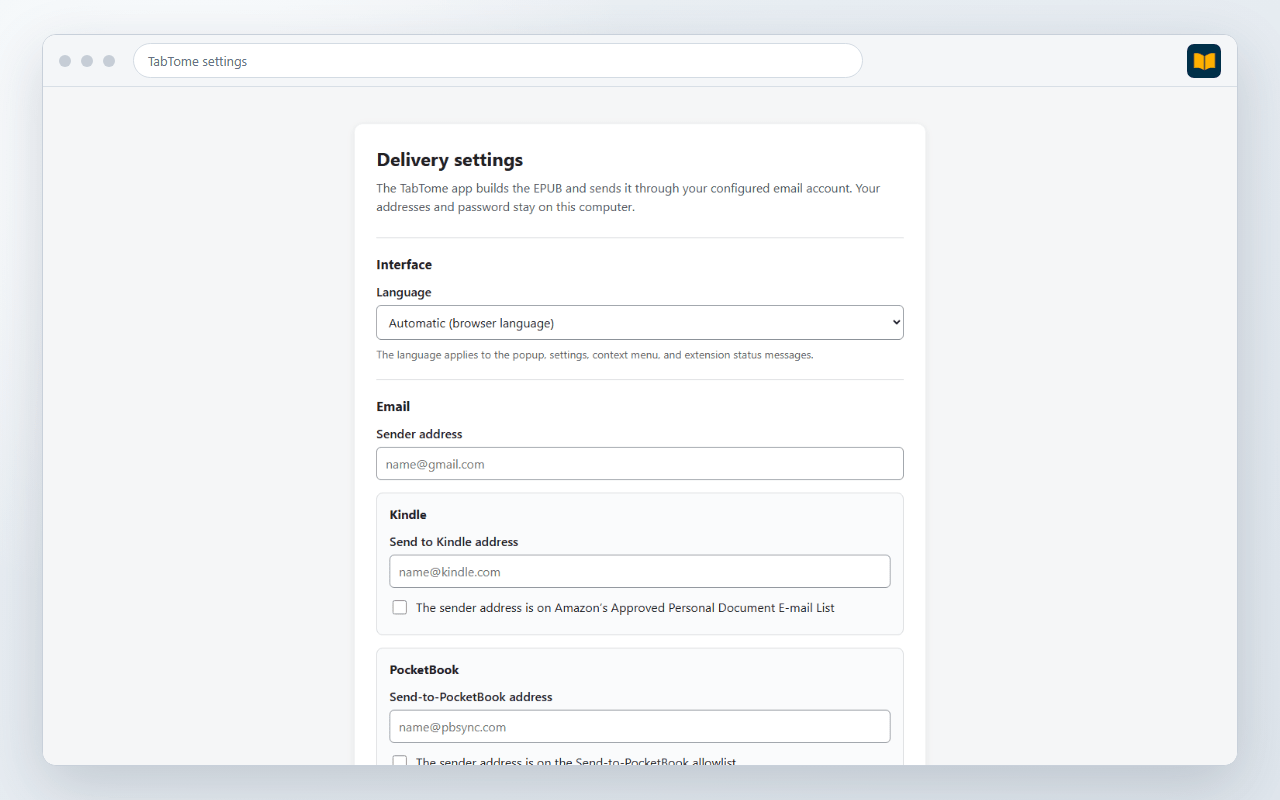Click the TabTome settings address bar
Image resolution: width=1280 pixels, height=800 pixels.
(498, 61)
